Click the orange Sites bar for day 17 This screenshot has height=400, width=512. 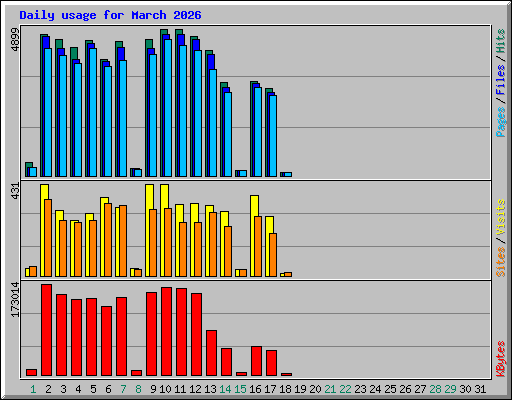click(x=273, y=255)
